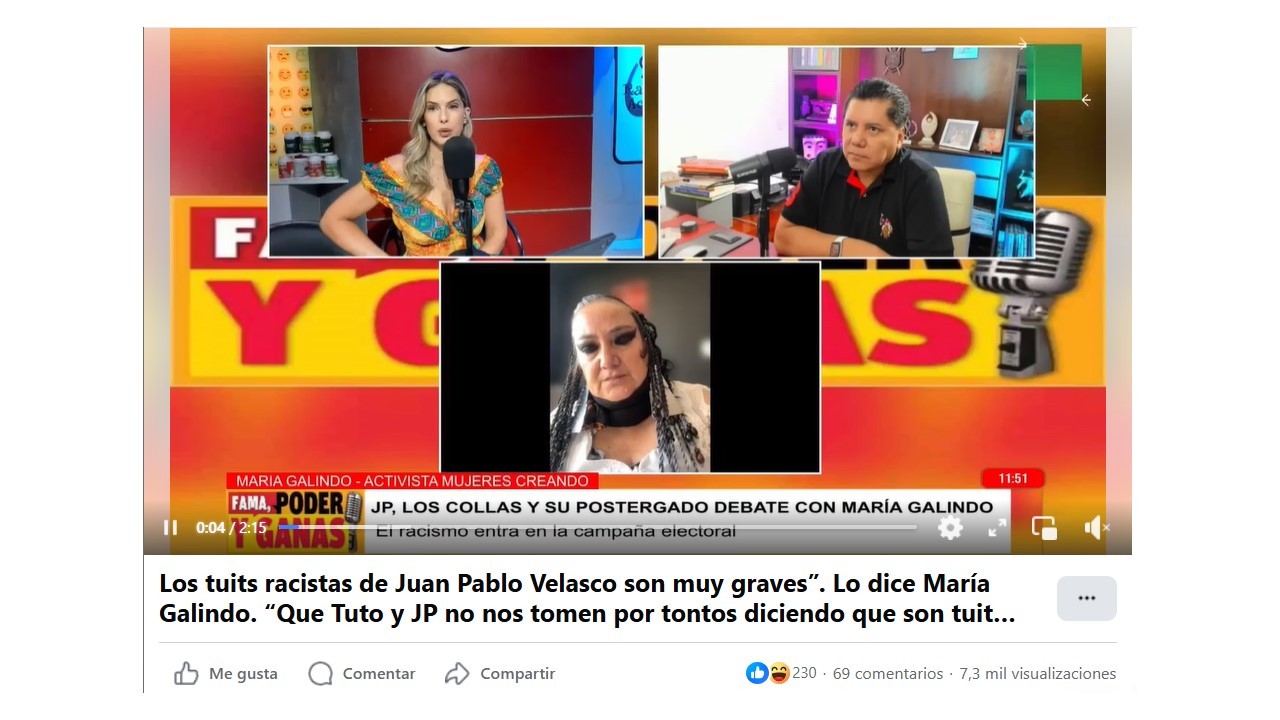The image size is (1280, 720).
Task: Click the elapsed time 0:04 display
Action: 210,528
